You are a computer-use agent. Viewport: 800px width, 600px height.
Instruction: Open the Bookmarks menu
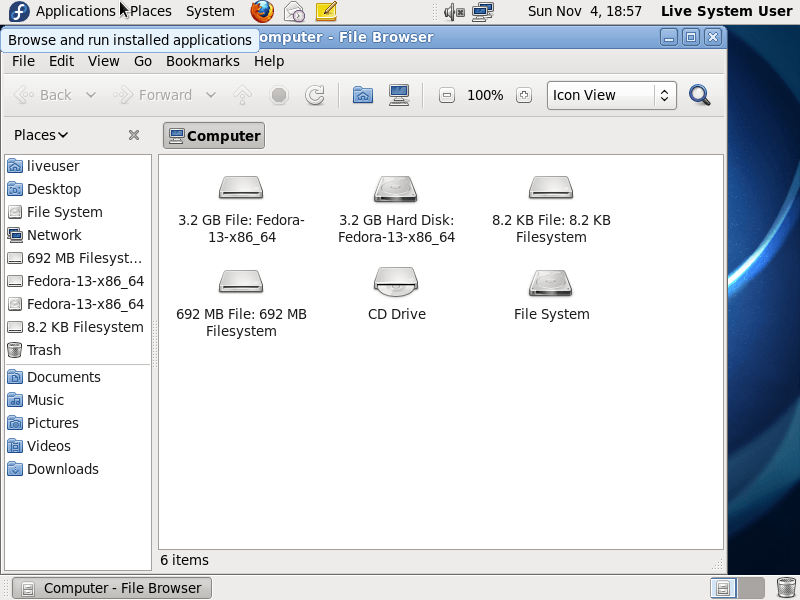pyautogui.click(x=203, y=61)
